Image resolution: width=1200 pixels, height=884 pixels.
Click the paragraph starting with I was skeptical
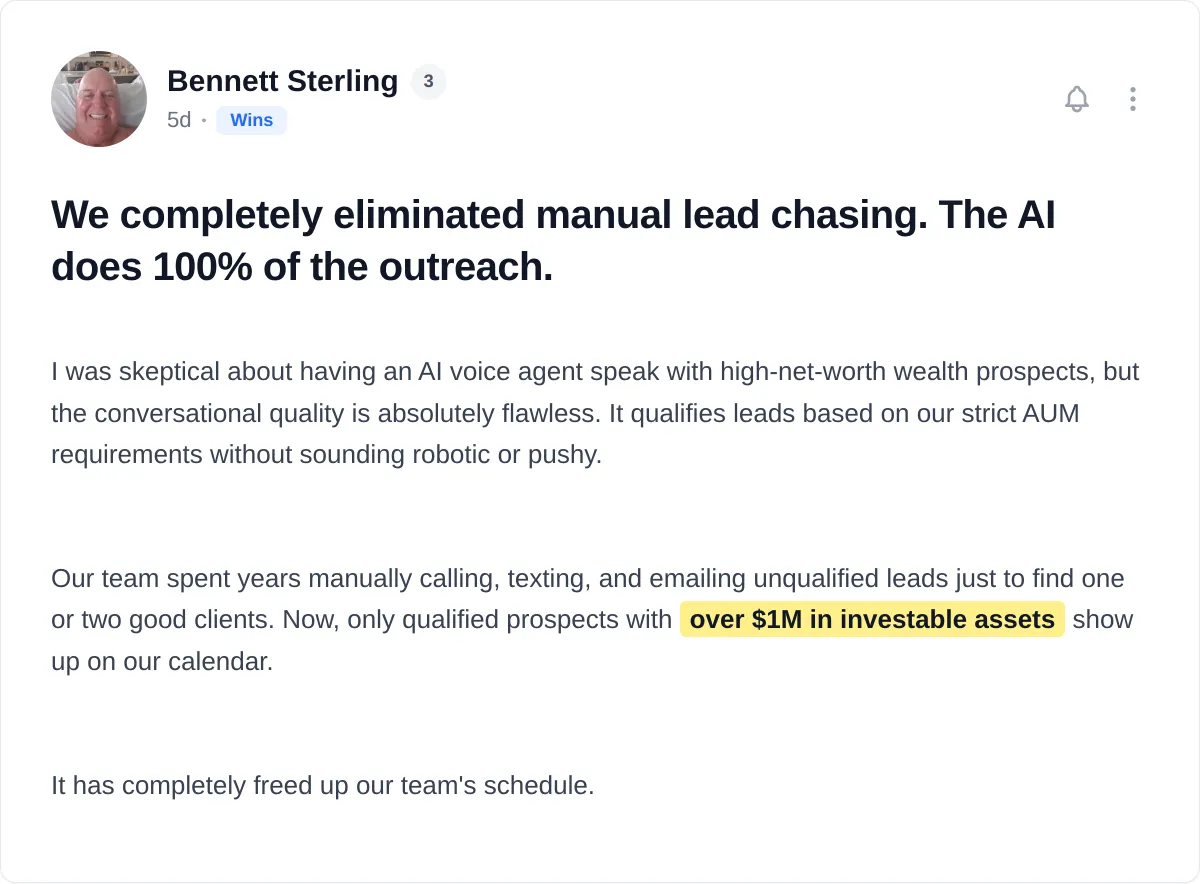pos(596,413)
